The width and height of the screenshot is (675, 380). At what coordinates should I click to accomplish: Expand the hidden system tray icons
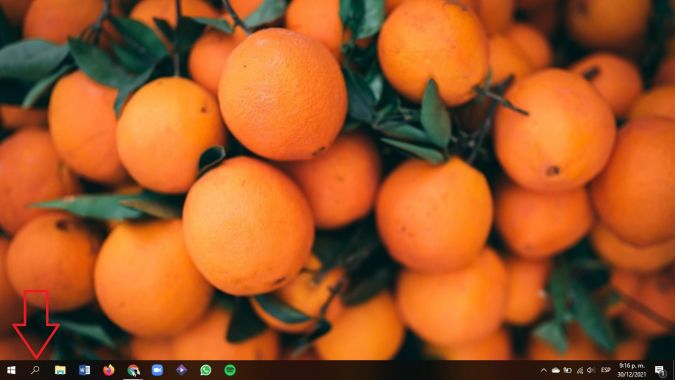(544, 370)
